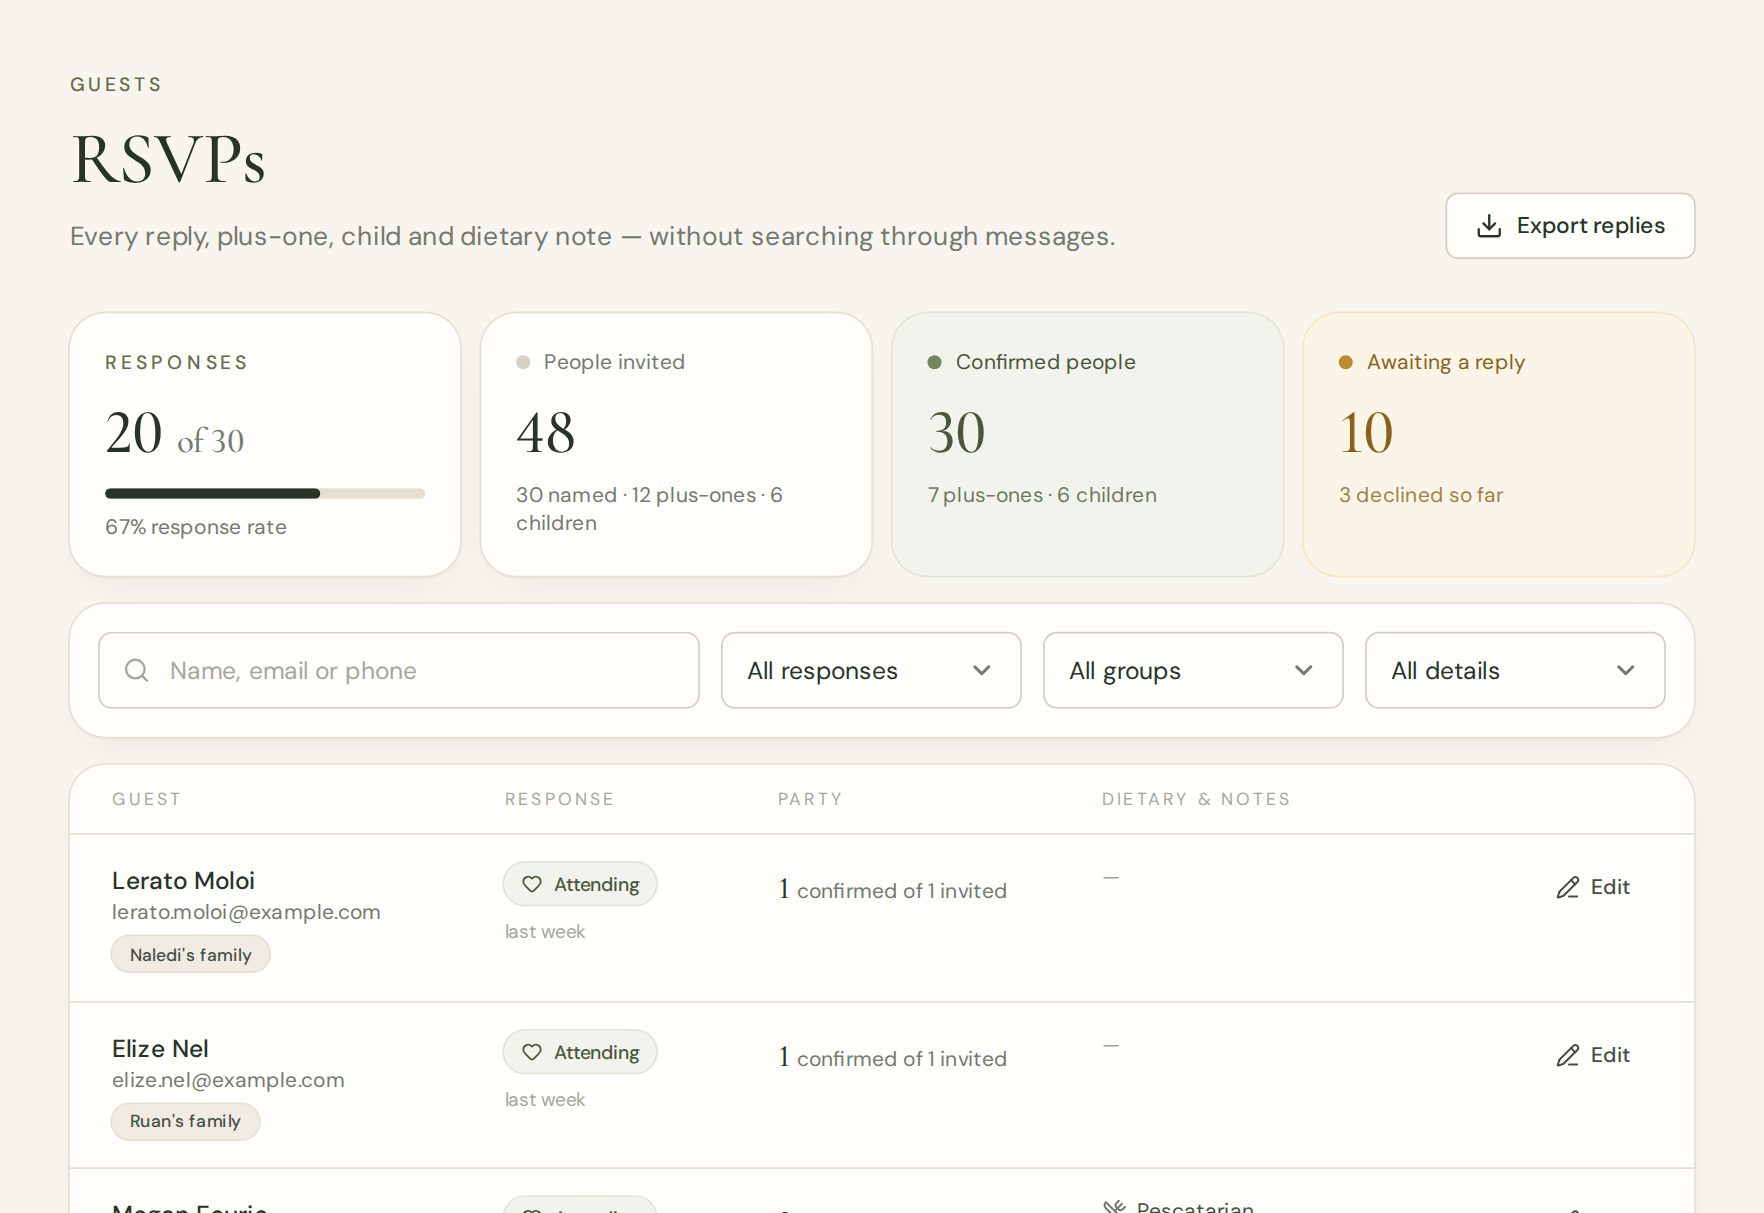The height and width of the screenshot is (1213, 1764).
Task: Click the heart icon in Elize Nel's Attending badge
Action: tap(532, 1052)
